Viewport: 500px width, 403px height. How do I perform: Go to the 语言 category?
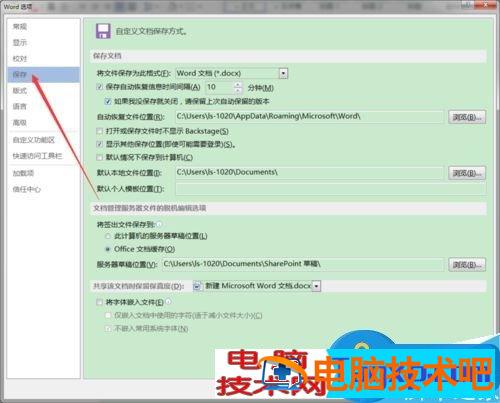click(x=20, y=106)
